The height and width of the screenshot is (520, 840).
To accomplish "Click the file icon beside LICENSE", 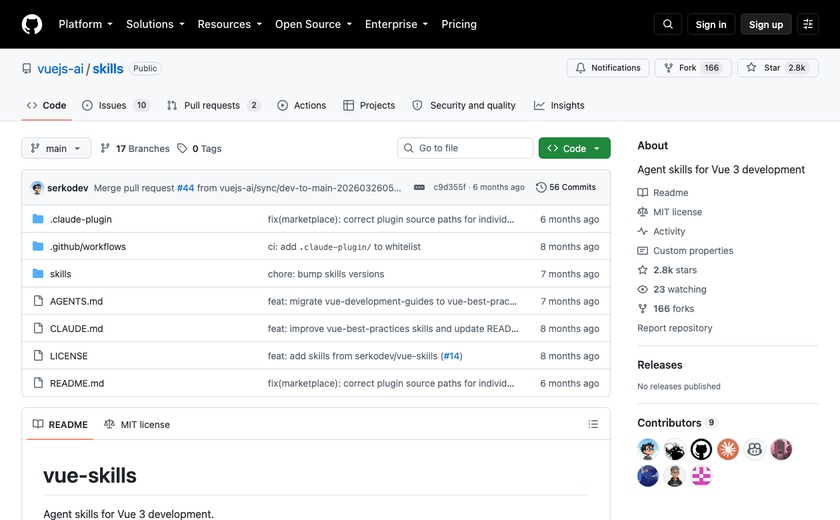I will [x=38, y=356].
